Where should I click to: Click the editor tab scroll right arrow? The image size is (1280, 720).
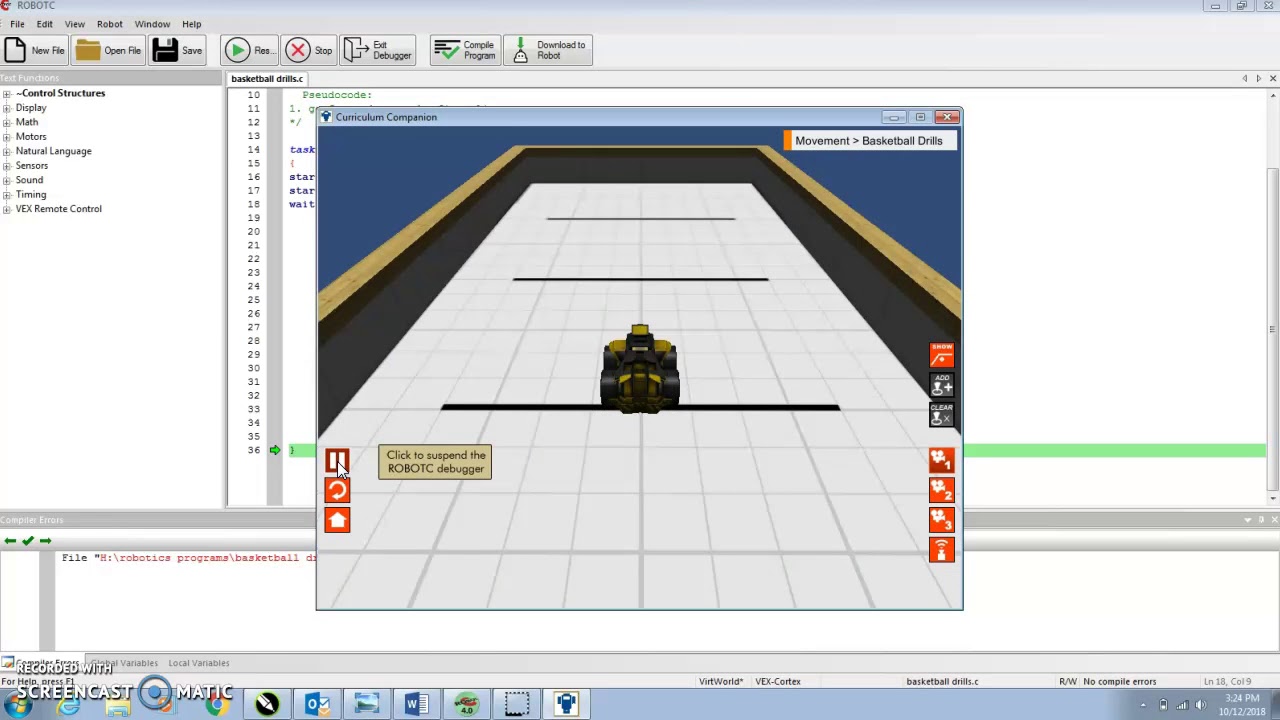(1259, 79)
